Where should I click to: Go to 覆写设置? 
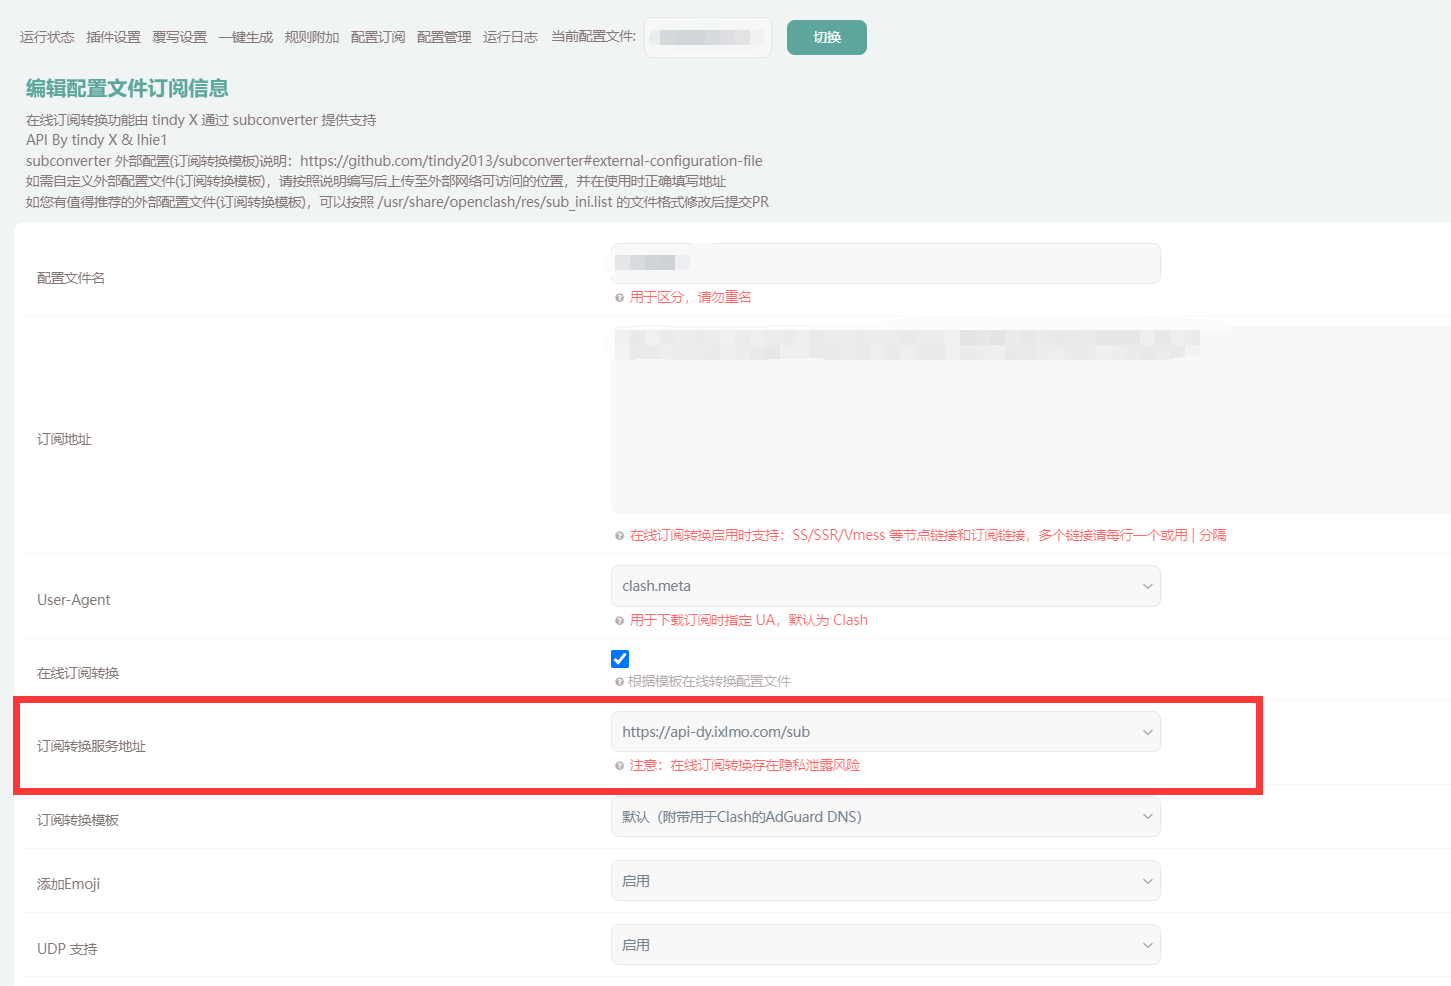pos(180,37)
